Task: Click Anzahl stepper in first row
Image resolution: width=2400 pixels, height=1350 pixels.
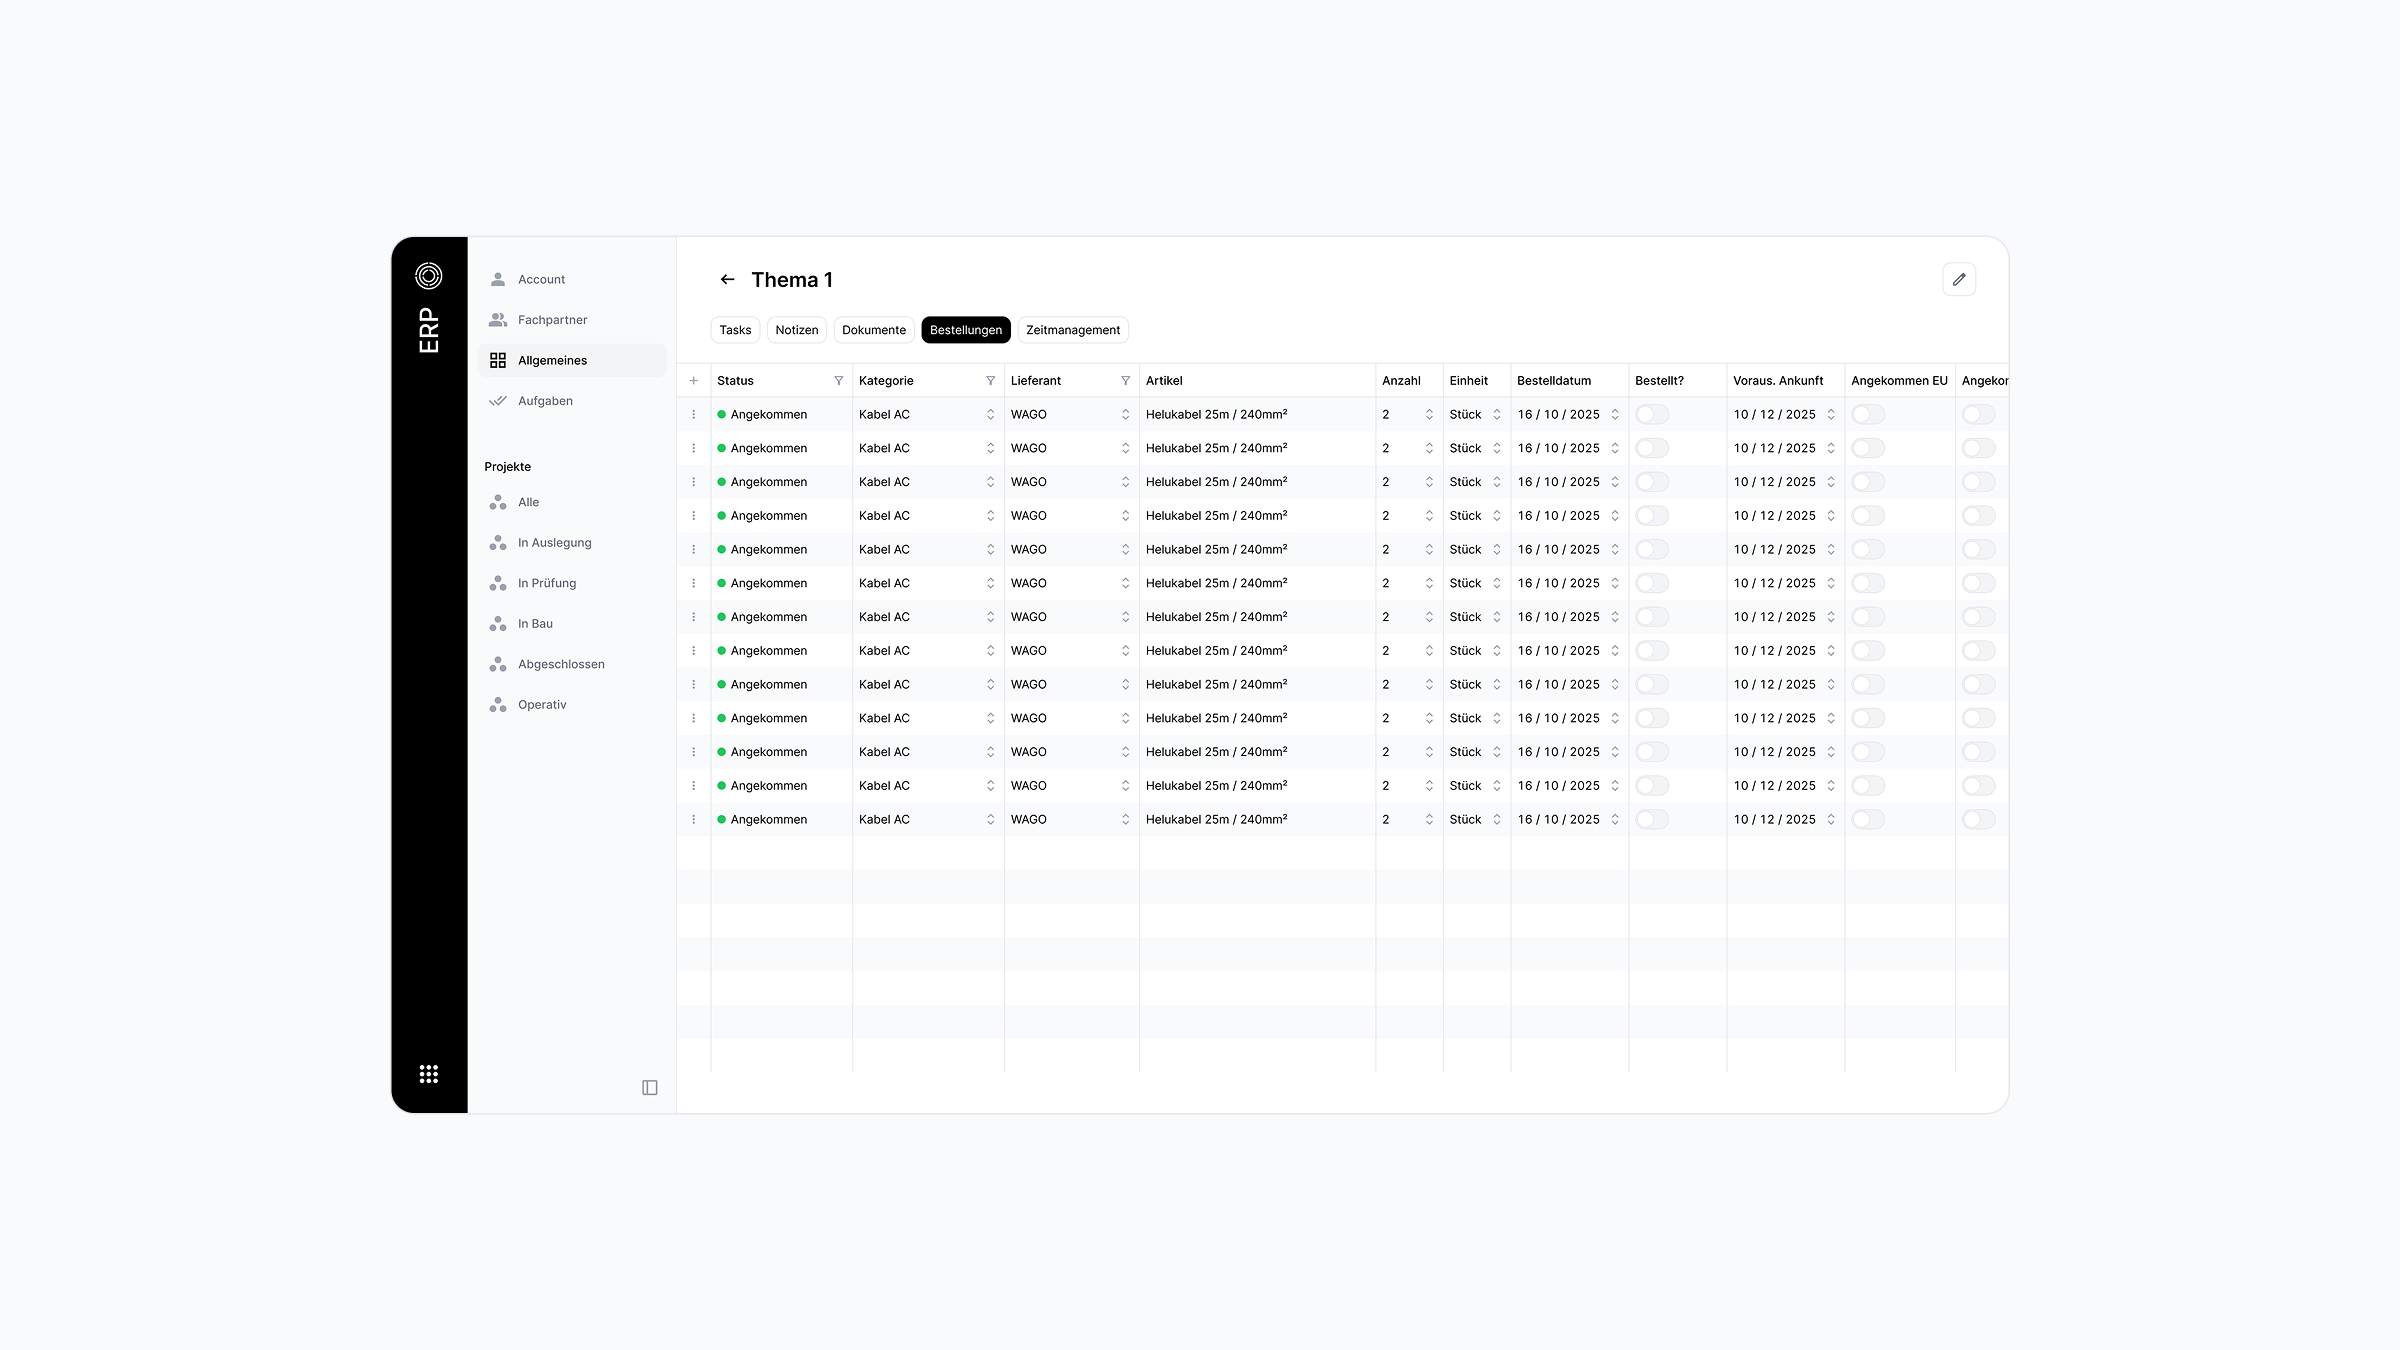Action: pos(1428,414)
